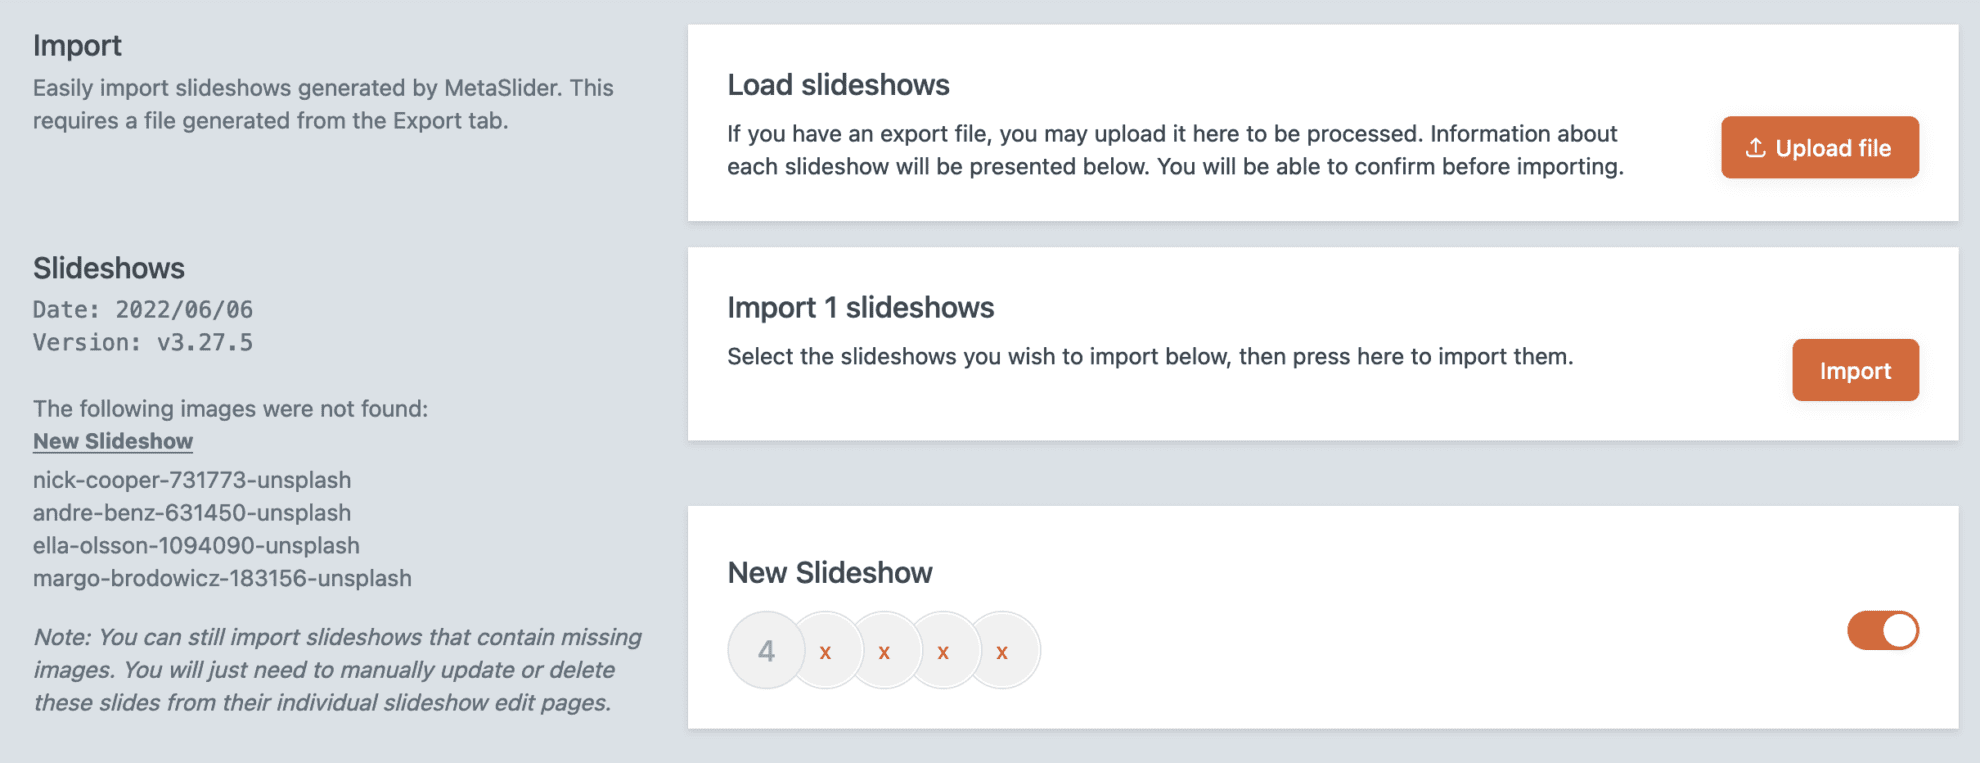Click the upload arrow icon on Upload file button
Viewport: 1980px width, 763px height.
(1755, 147)
